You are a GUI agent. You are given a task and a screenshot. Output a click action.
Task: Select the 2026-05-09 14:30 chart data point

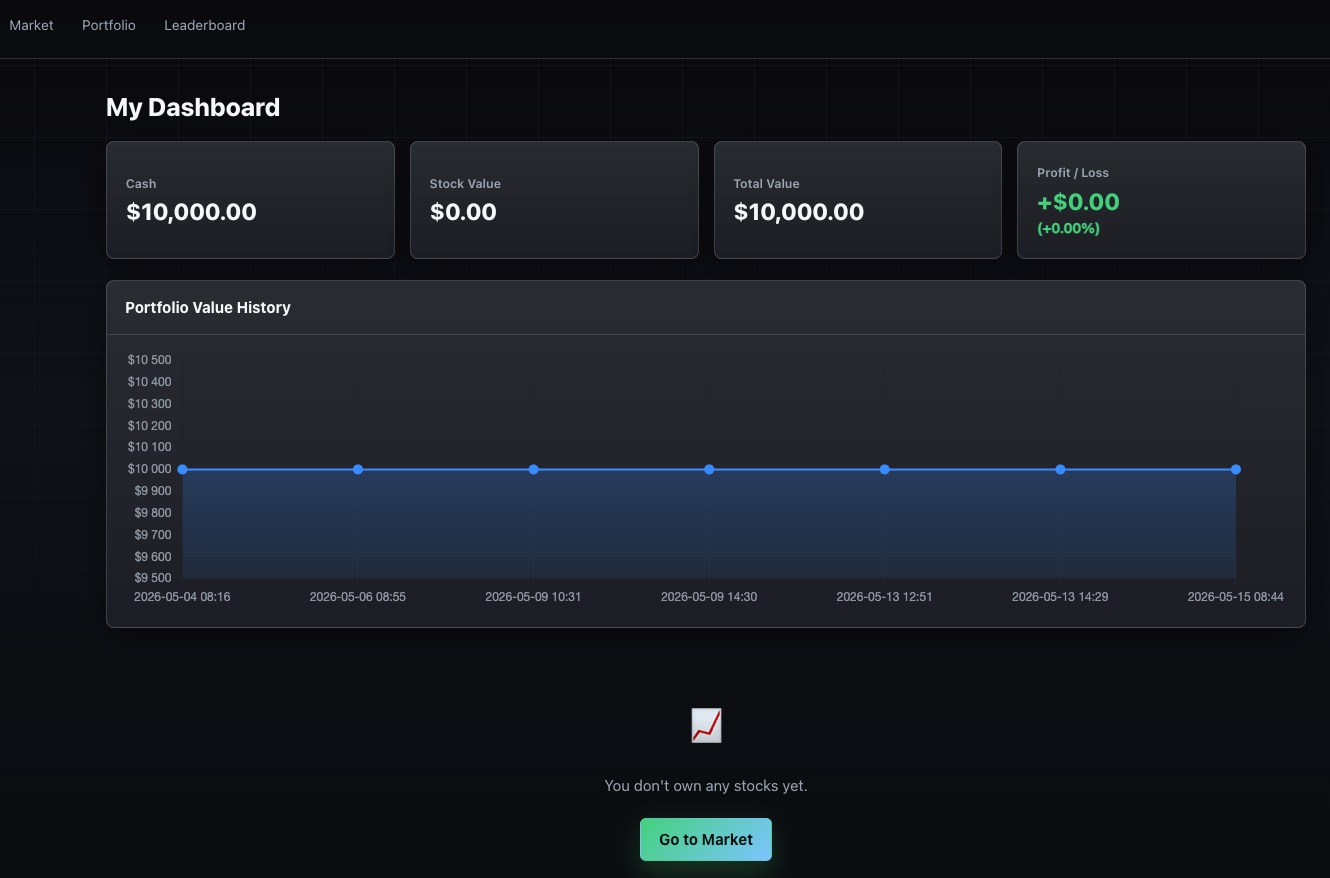(x=709, y=469)
